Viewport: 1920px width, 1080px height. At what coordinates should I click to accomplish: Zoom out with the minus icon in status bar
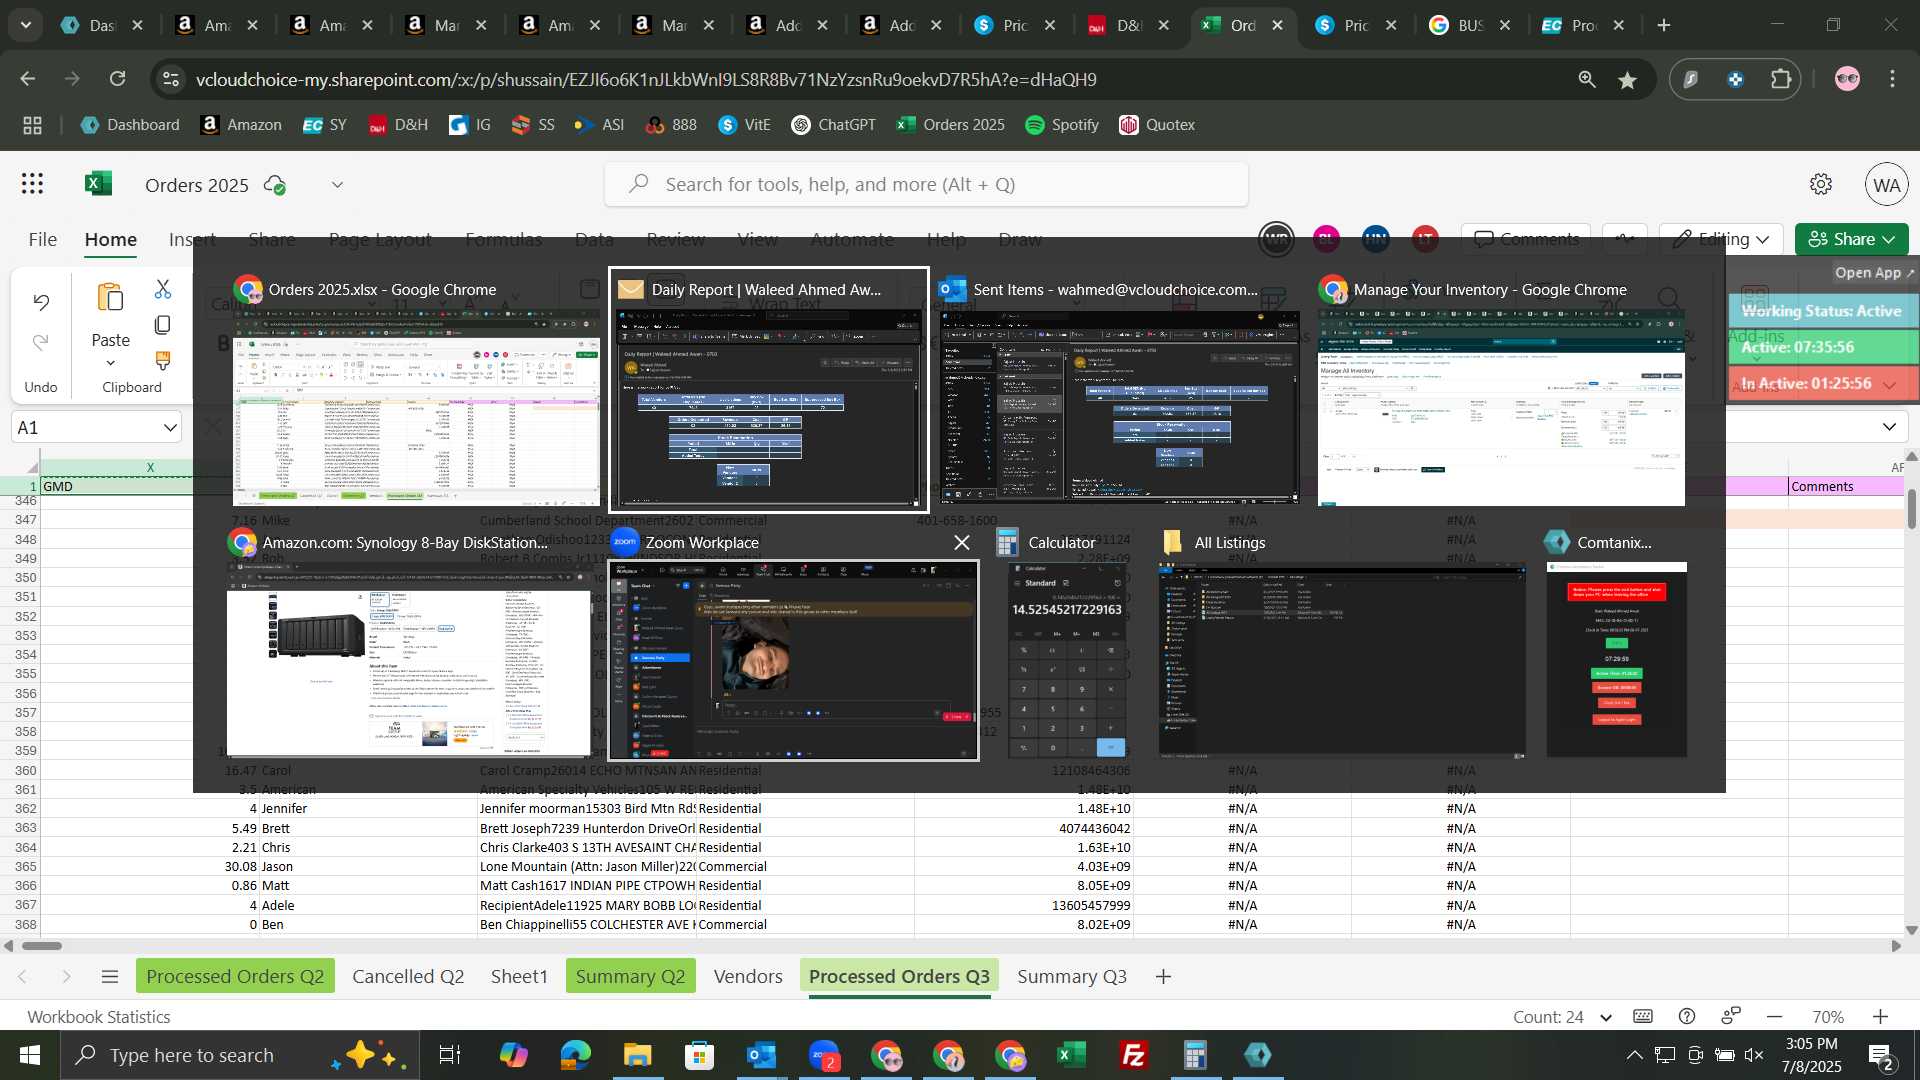click(x=1775, y=1017)
